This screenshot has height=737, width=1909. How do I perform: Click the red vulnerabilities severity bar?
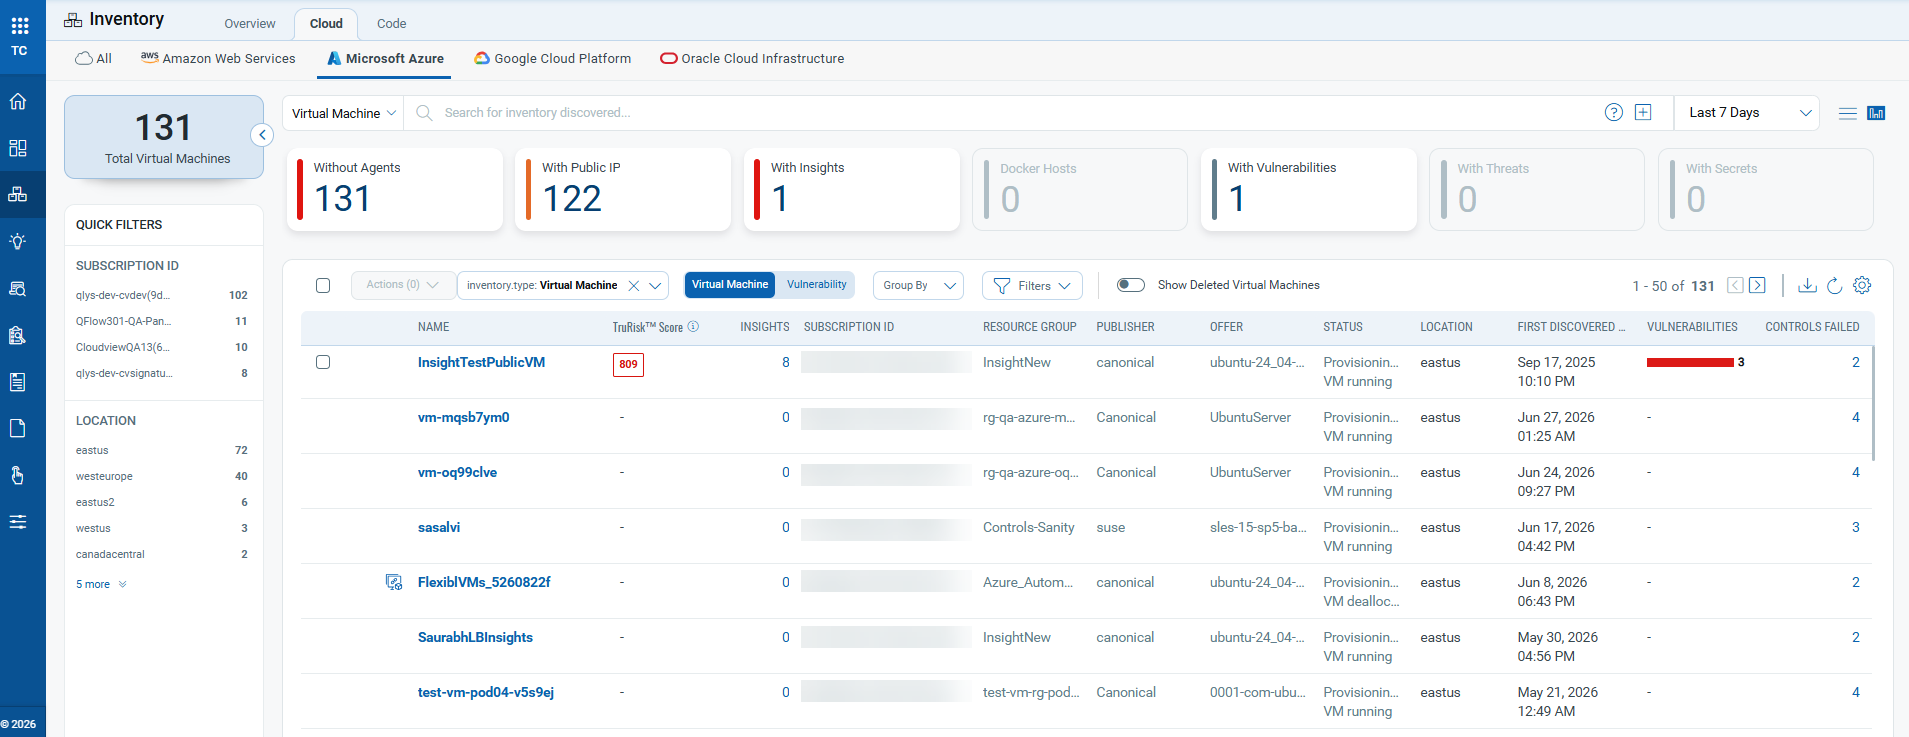1690,362
